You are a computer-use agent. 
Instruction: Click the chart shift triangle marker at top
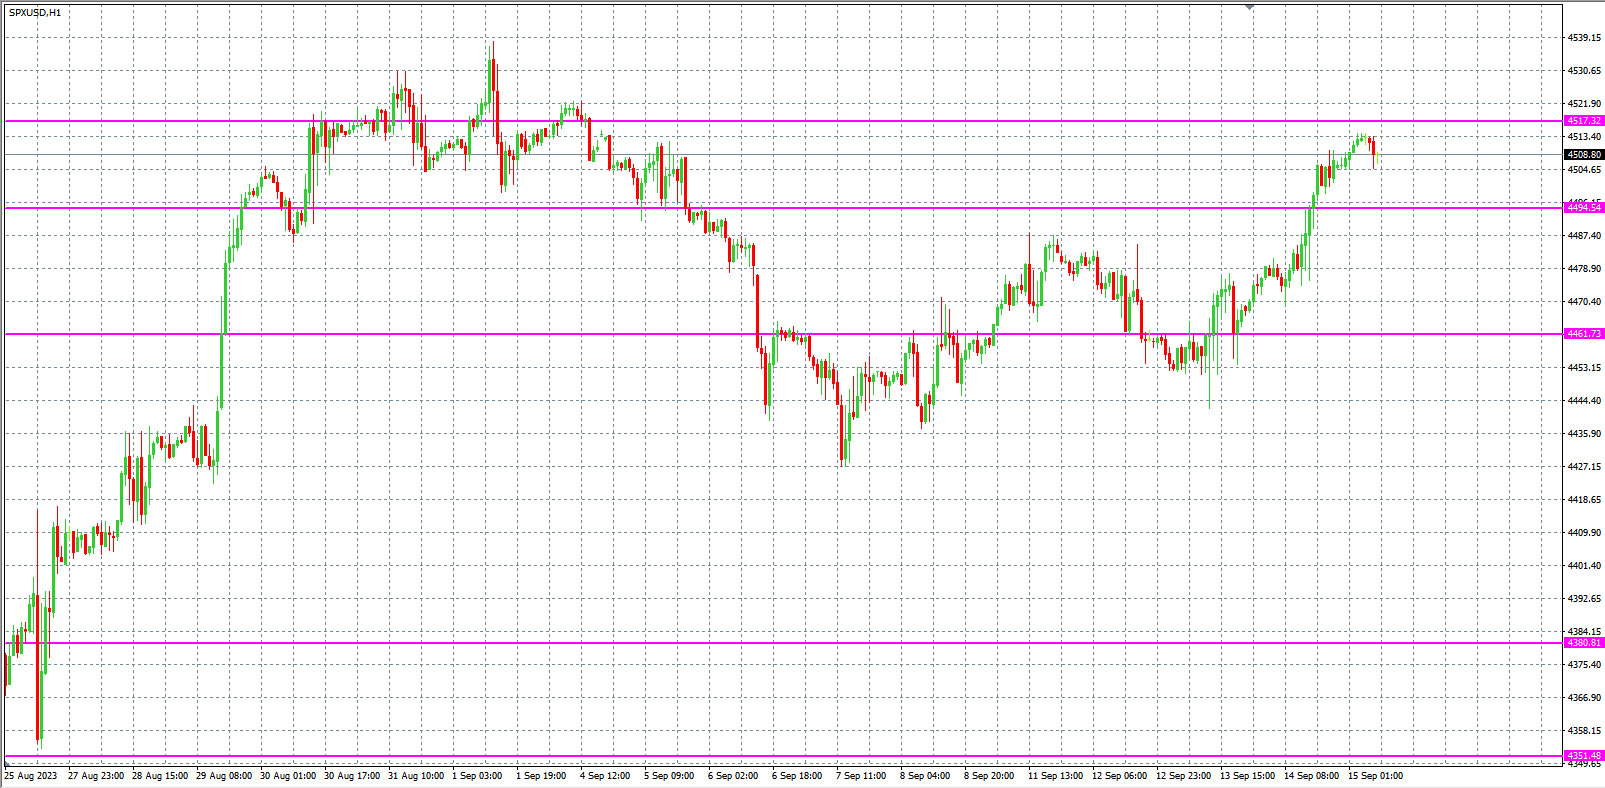pyautogui.click(x=1249, y=7)
